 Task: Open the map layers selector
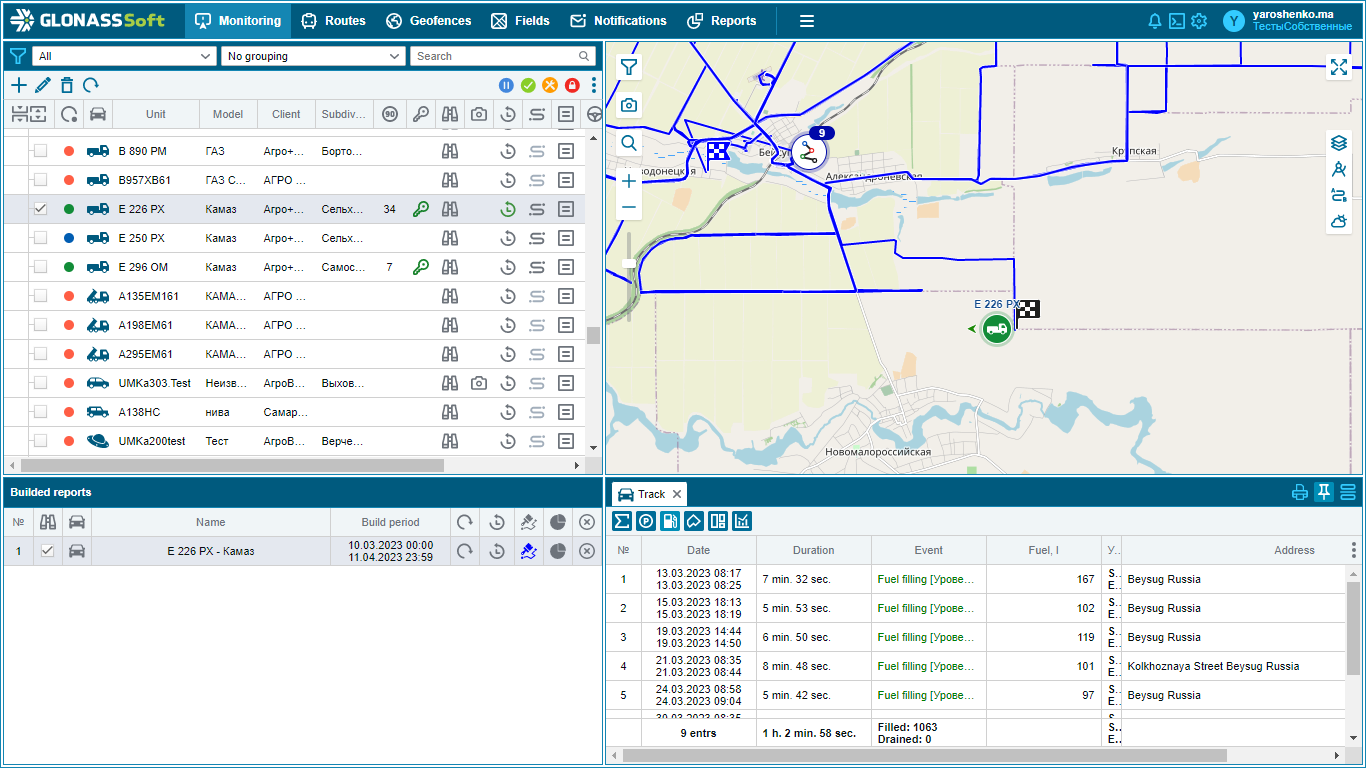coord(1339,143)
